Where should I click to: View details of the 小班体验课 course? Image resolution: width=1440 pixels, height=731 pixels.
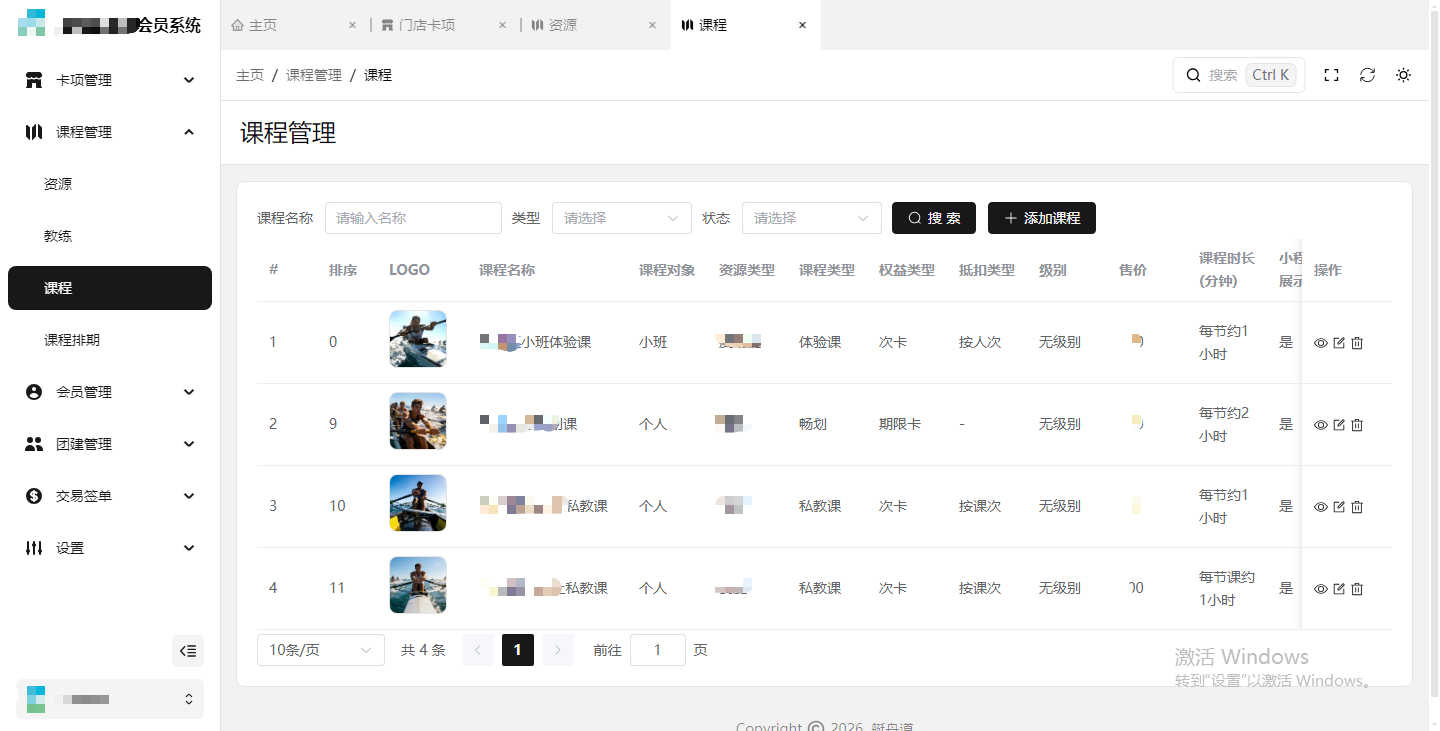pos(1320,342)
